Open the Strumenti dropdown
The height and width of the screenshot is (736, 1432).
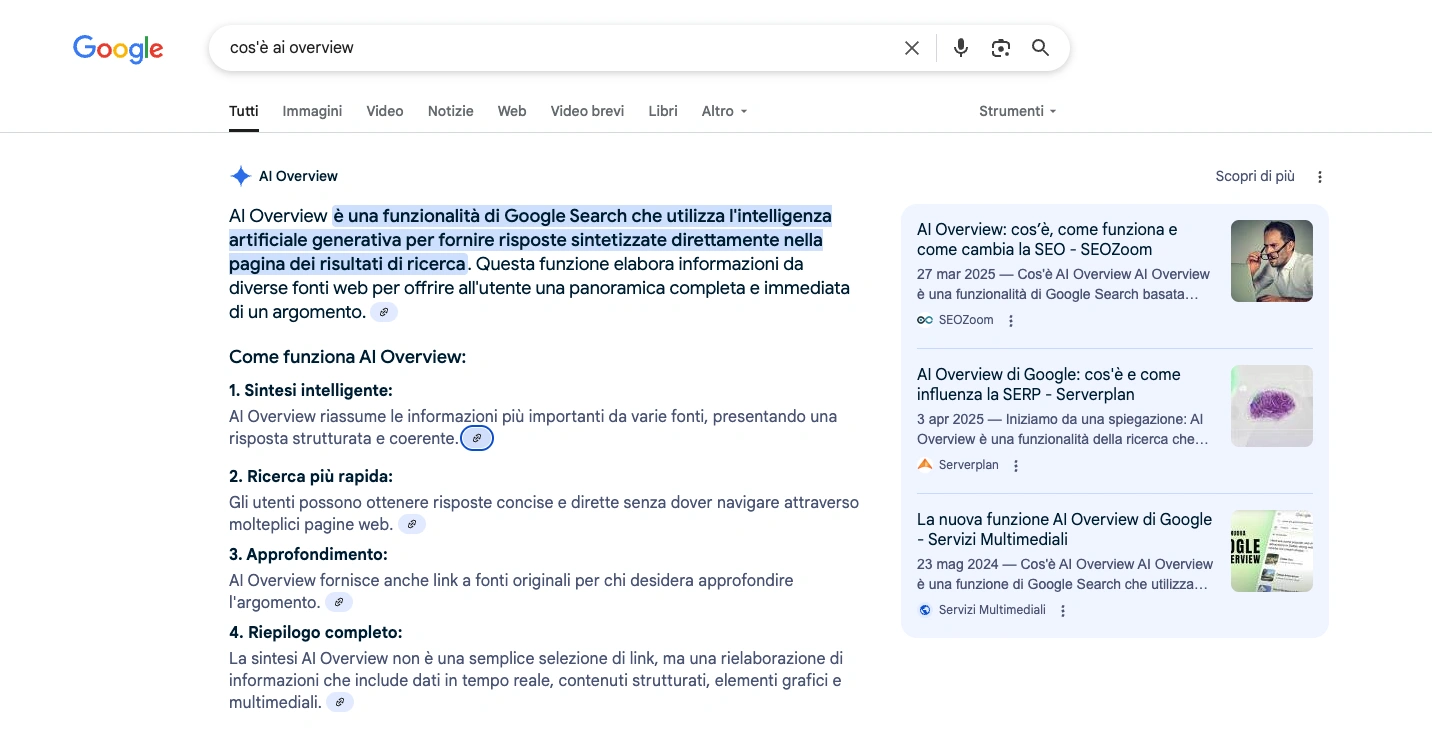[1017, 111]
